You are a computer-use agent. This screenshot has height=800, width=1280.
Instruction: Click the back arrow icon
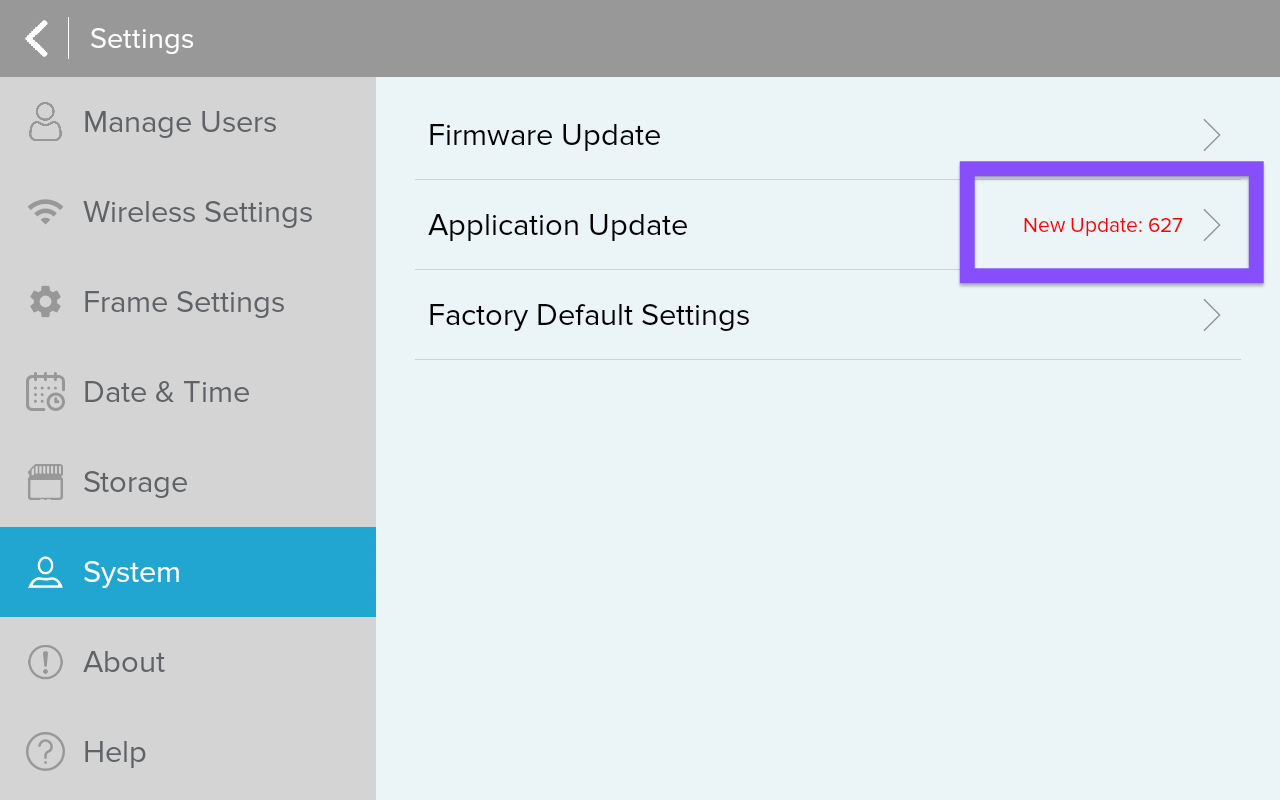[x=37, y=39]
